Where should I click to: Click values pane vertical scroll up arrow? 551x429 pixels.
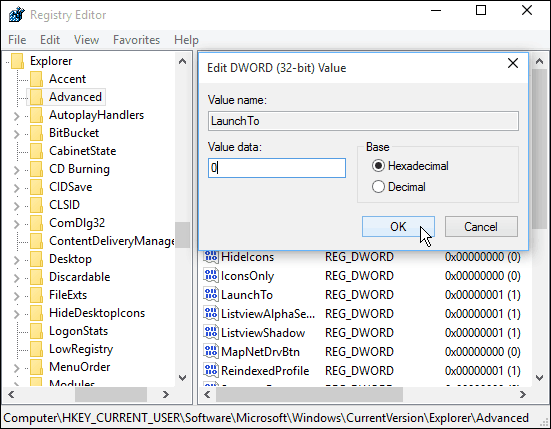tap(539, 61)
